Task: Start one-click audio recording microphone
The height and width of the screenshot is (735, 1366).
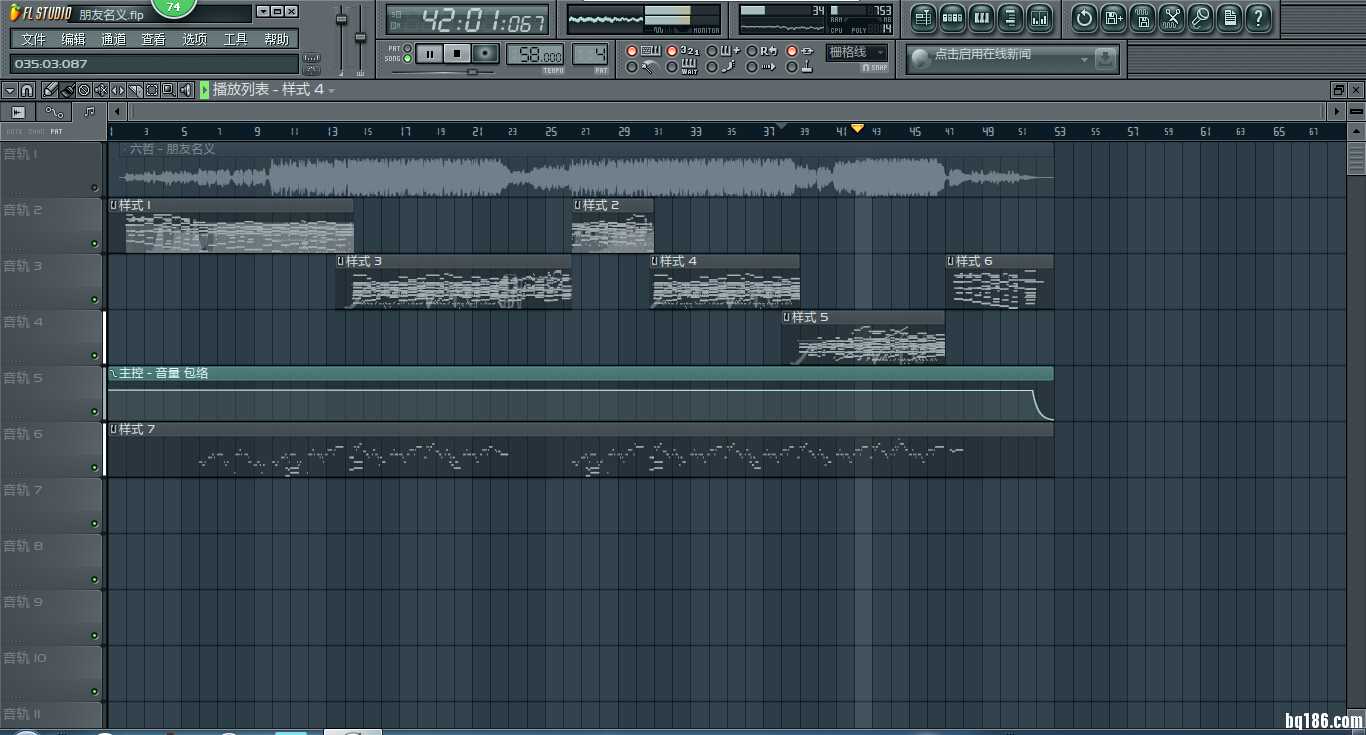Action: 1200,17
